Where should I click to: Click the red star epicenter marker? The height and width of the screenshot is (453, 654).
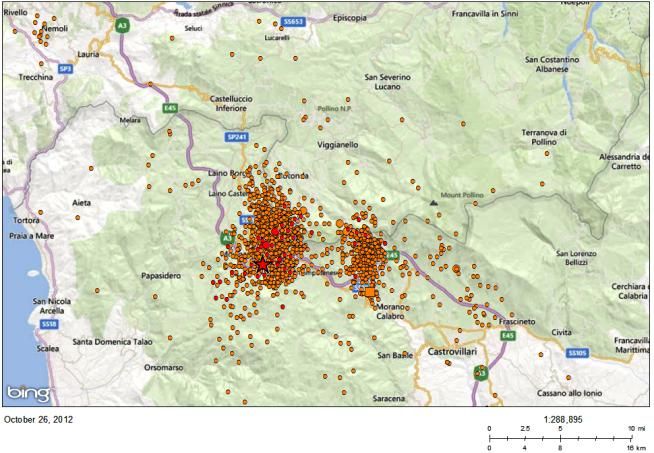[x=263, y=264]
